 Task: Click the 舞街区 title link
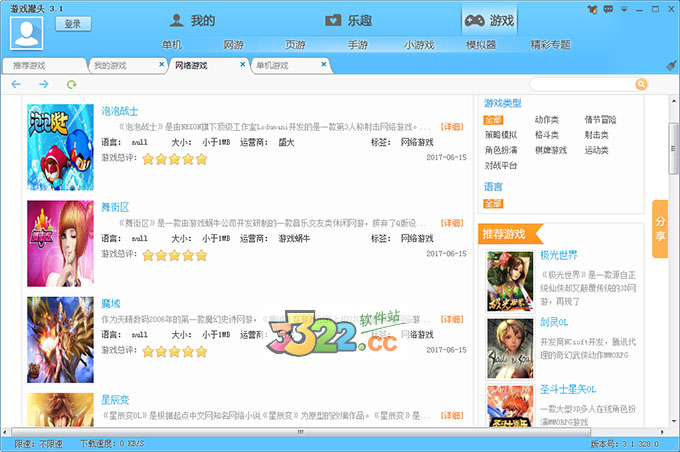(115, 207)
